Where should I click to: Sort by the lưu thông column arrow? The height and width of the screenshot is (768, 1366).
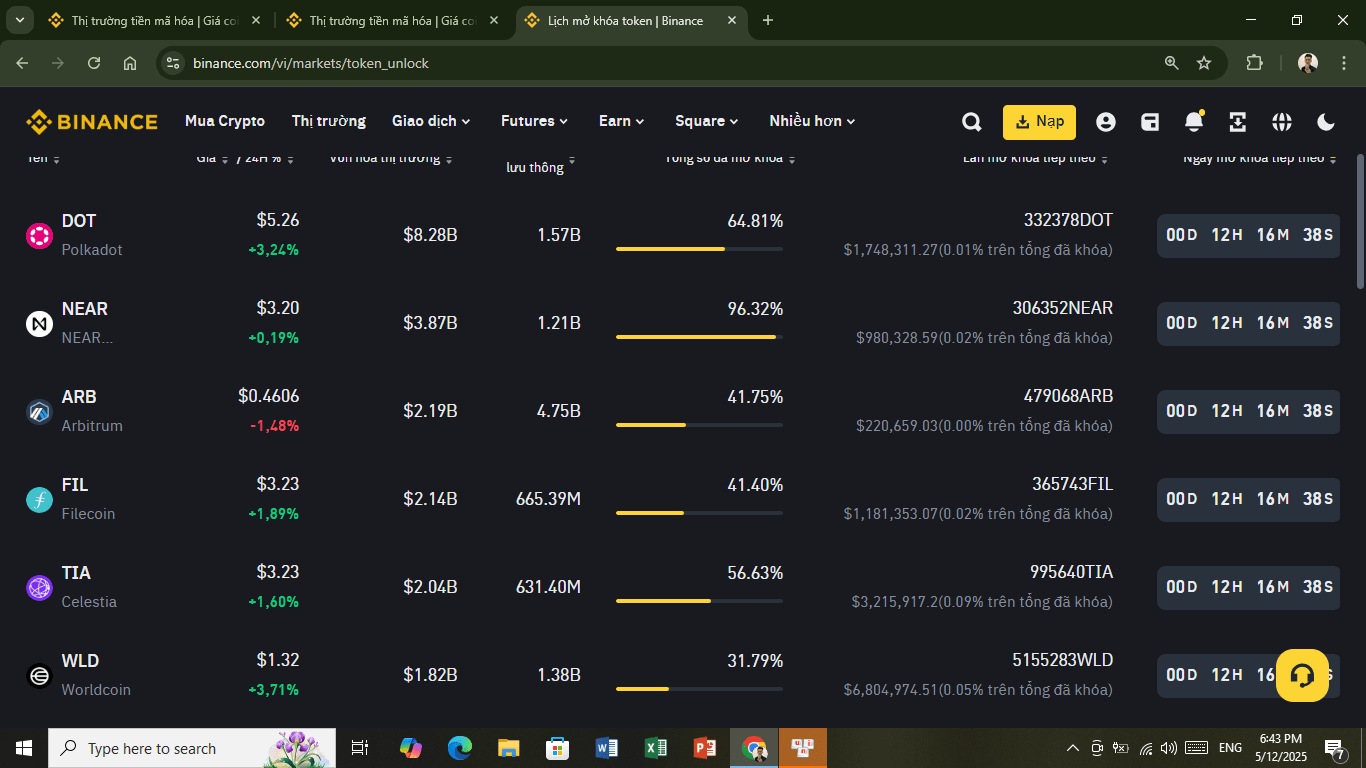572,162
